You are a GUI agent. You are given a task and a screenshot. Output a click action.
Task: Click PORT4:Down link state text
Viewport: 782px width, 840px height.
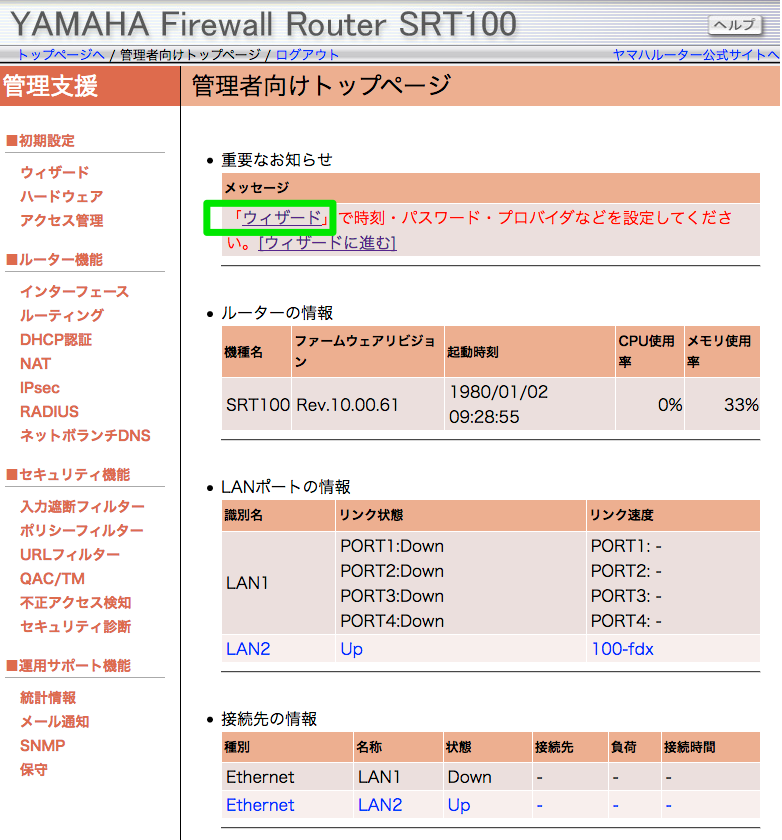[392, 621]
